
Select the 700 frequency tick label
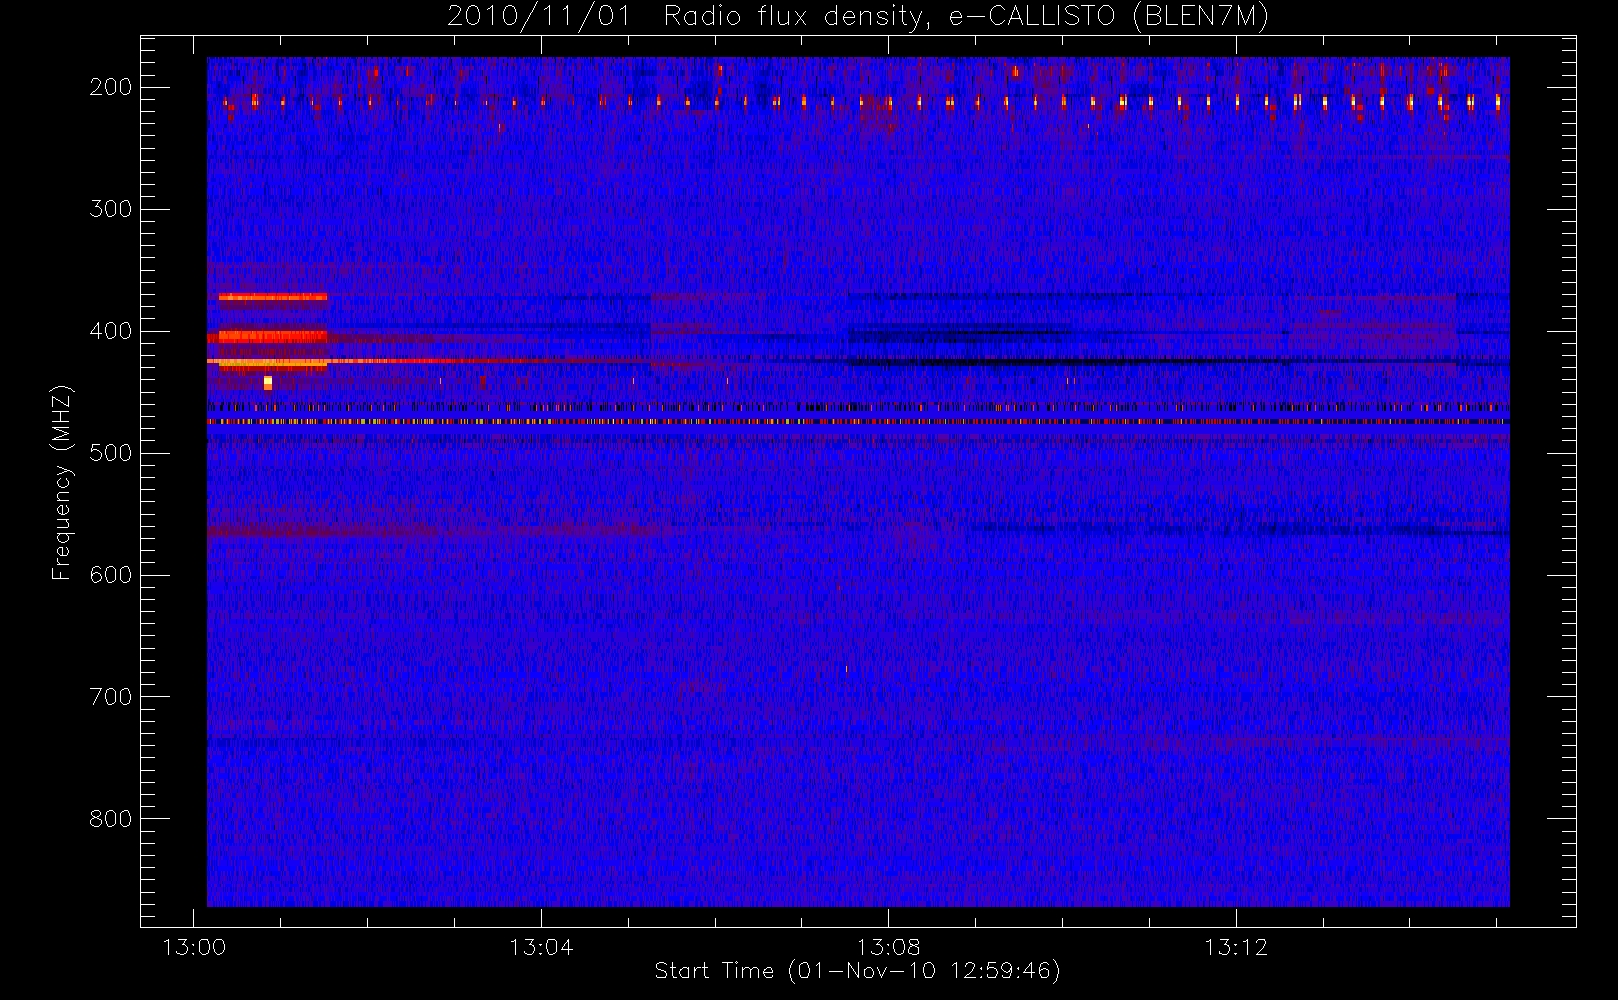coord(111,697)
